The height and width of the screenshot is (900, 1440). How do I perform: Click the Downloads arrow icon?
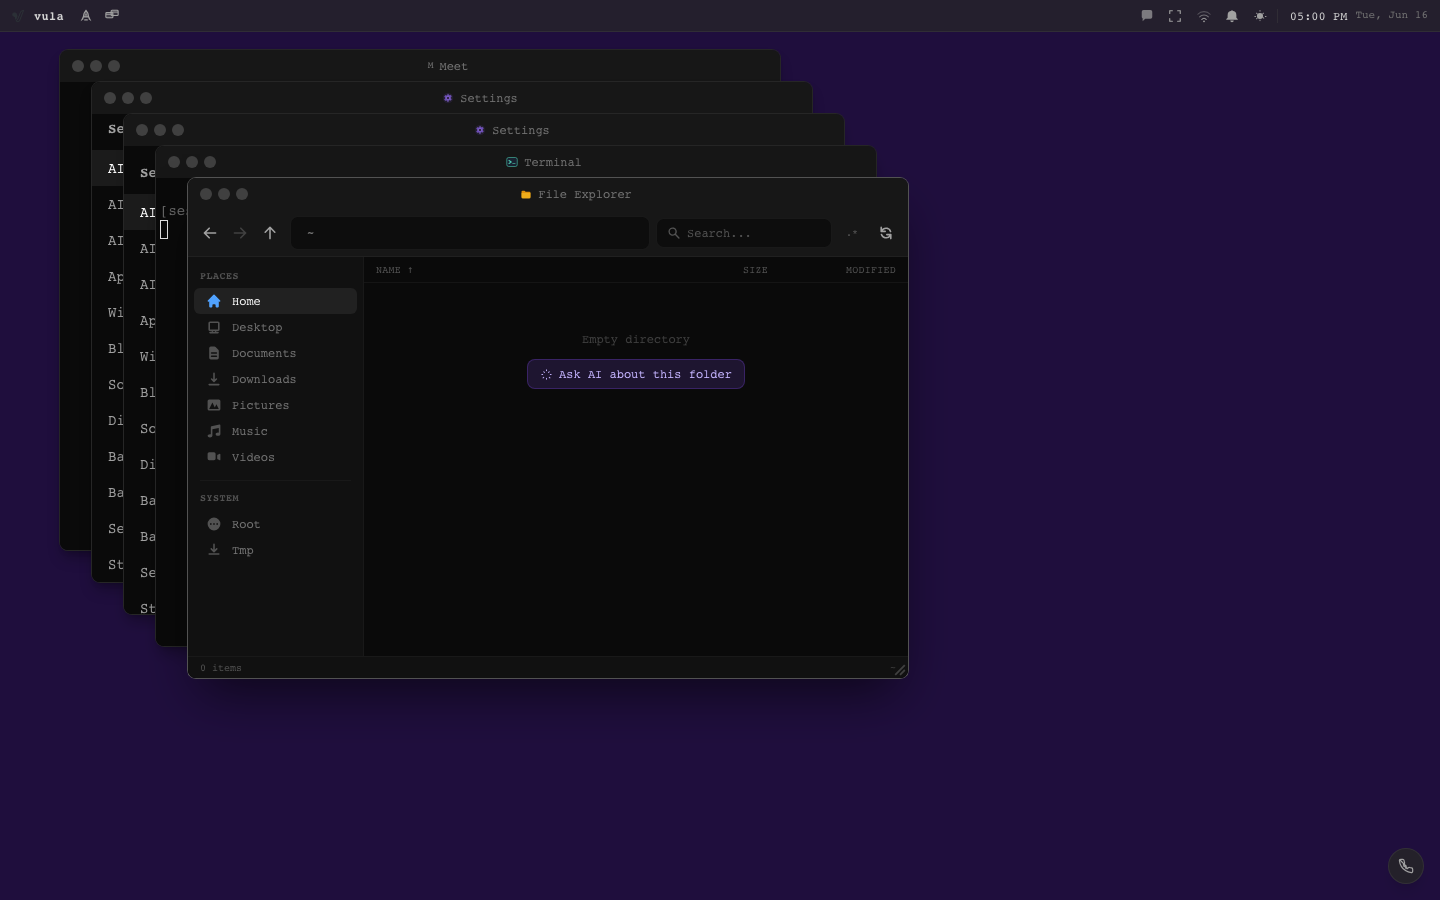[x=214, y=379]
